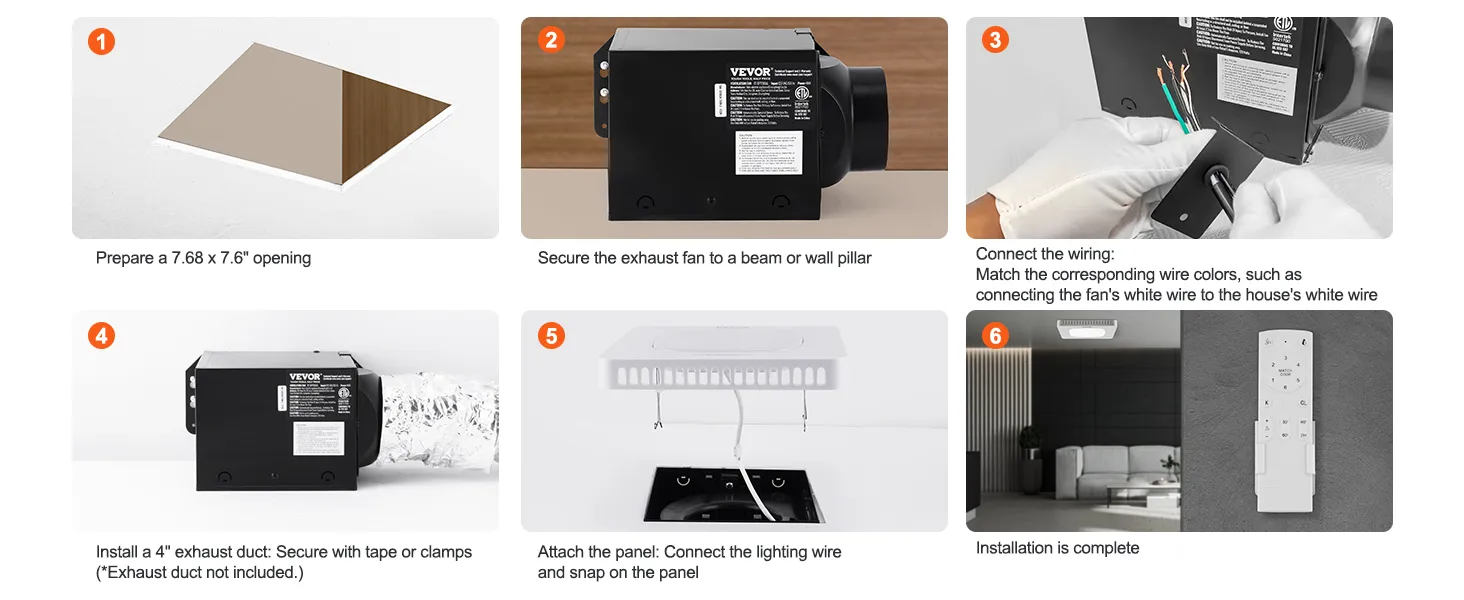Open the ceiling opening photo
Screen dimensions: 1464x600
pos(285,128)
